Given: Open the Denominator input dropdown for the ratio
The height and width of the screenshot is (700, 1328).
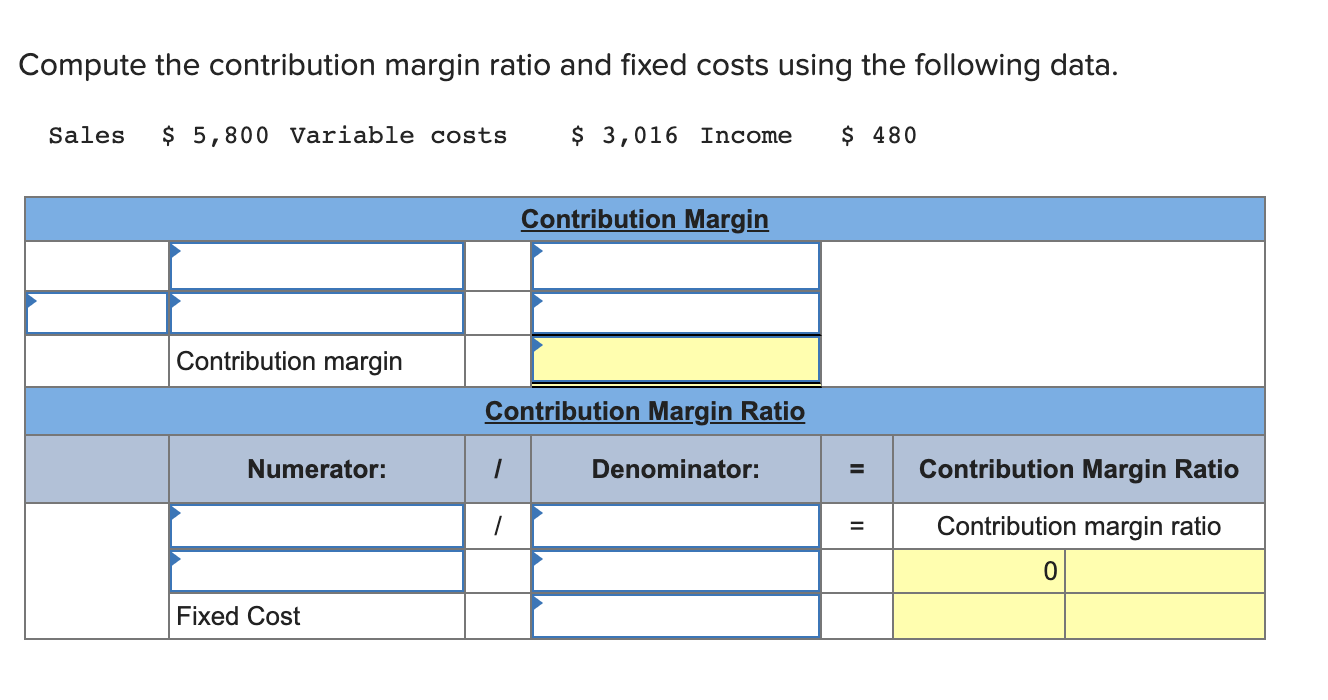Looking at the screenshot, I should (x=675, y=524).
